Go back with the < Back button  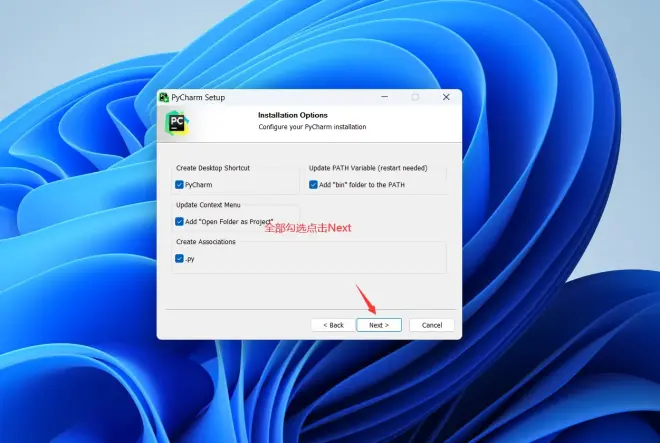pos(333,325)
